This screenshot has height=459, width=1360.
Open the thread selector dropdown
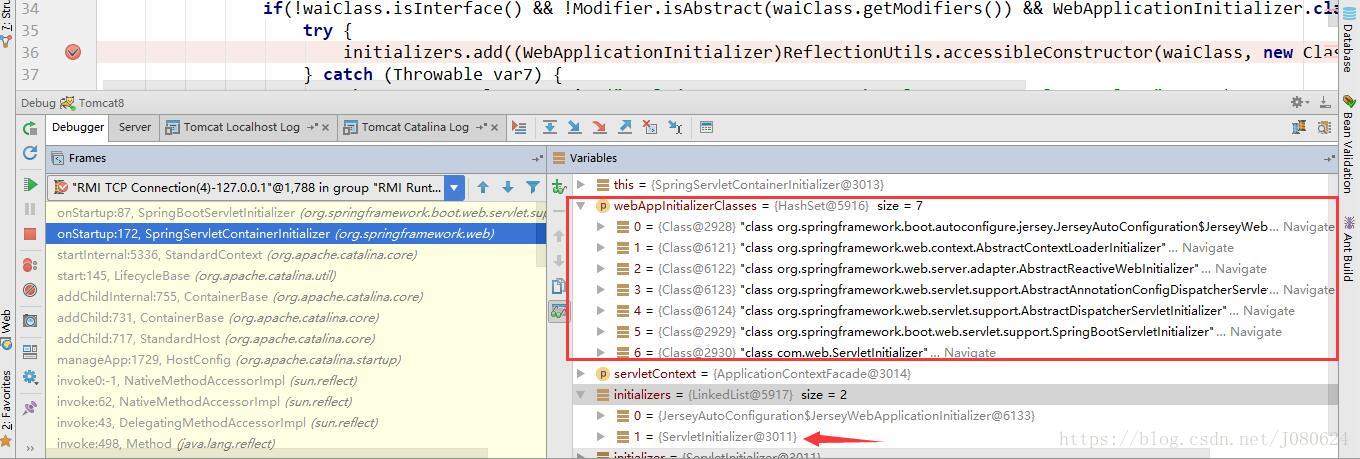click(454, 187)
